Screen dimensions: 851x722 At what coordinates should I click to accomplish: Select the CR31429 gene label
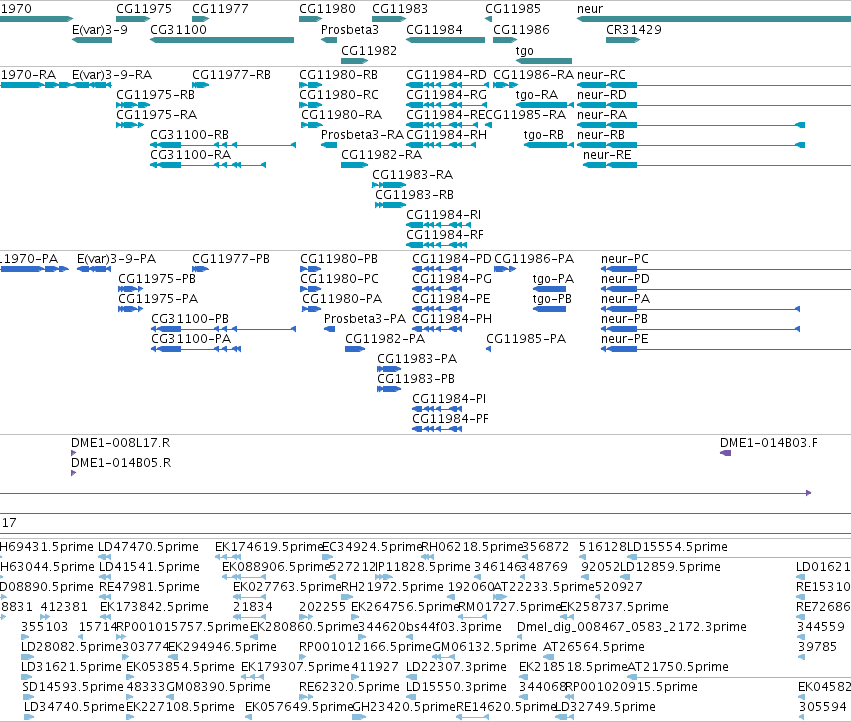coord(634,30)
